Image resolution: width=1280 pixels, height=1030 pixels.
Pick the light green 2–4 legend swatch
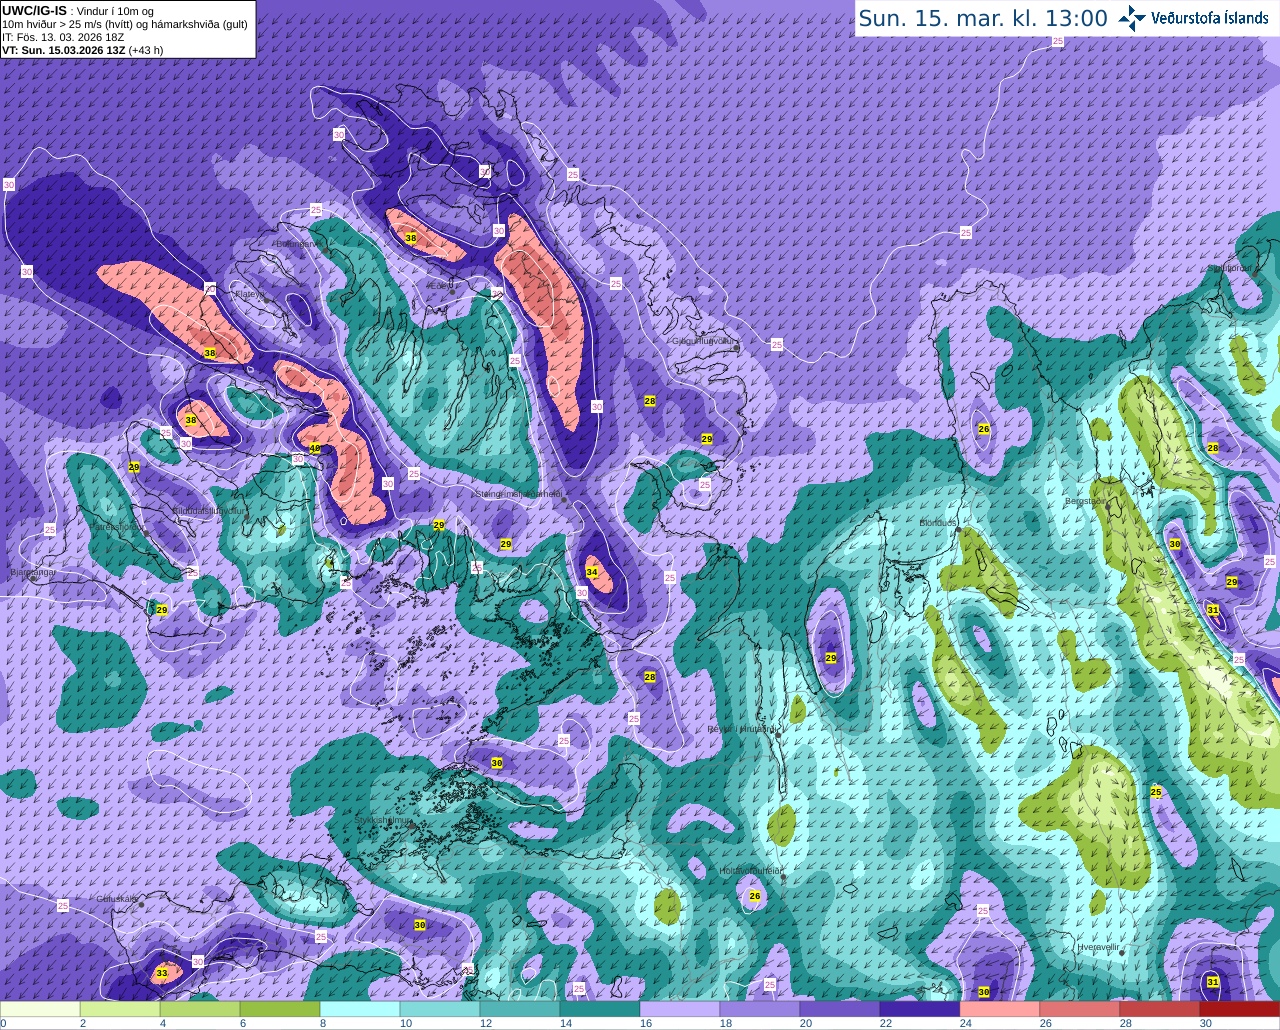click(120, 1009)
